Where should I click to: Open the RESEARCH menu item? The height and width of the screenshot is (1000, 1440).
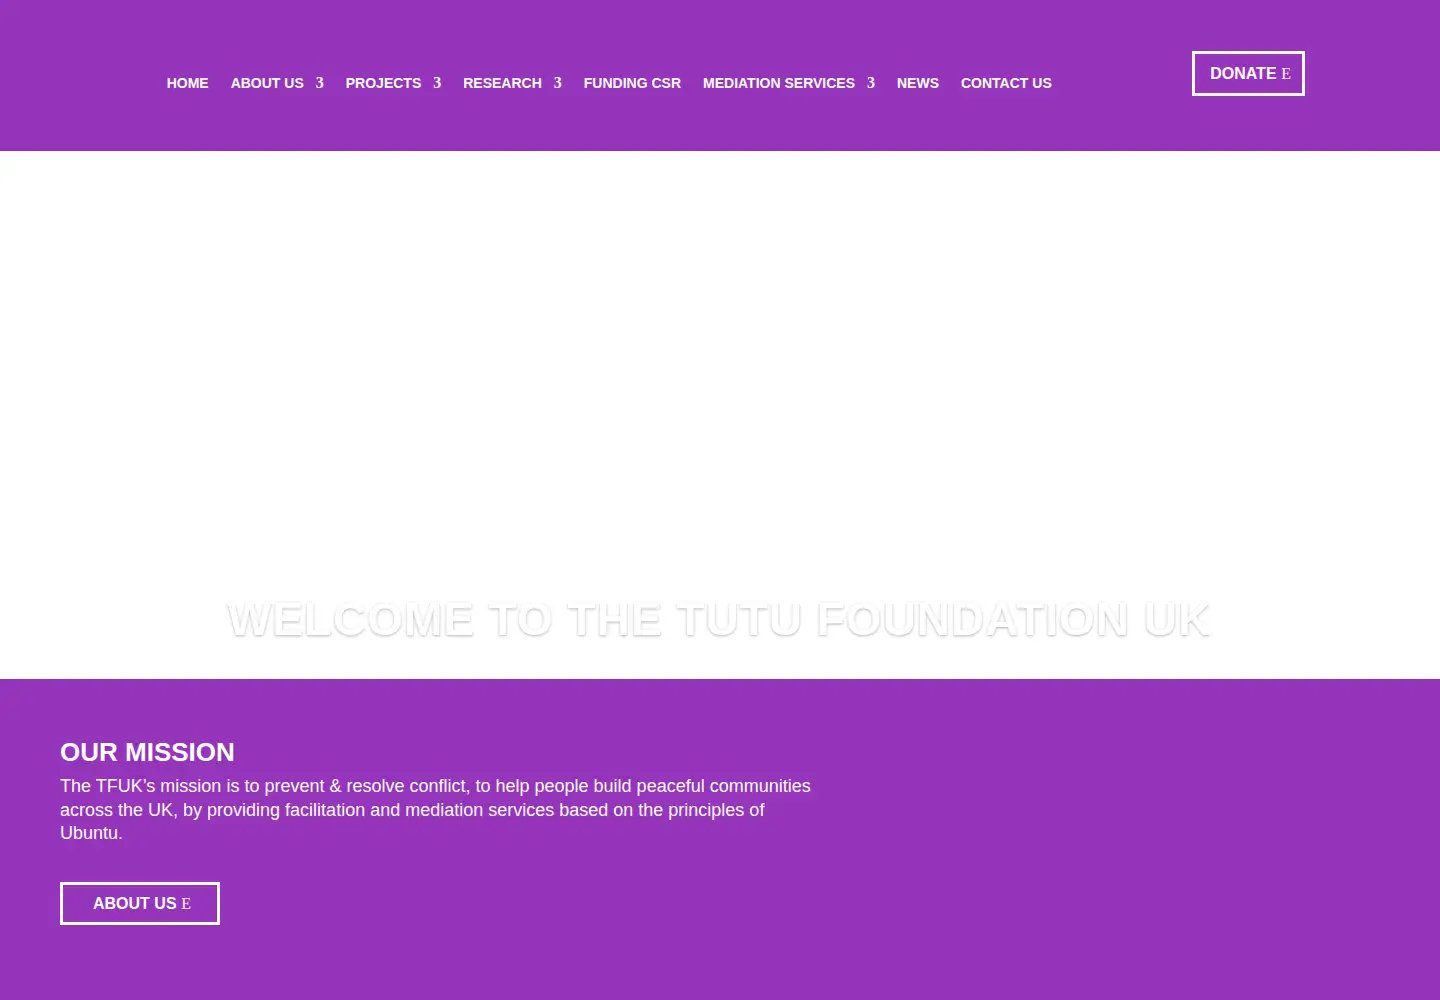pyautogui.click(x=502, y=83)
